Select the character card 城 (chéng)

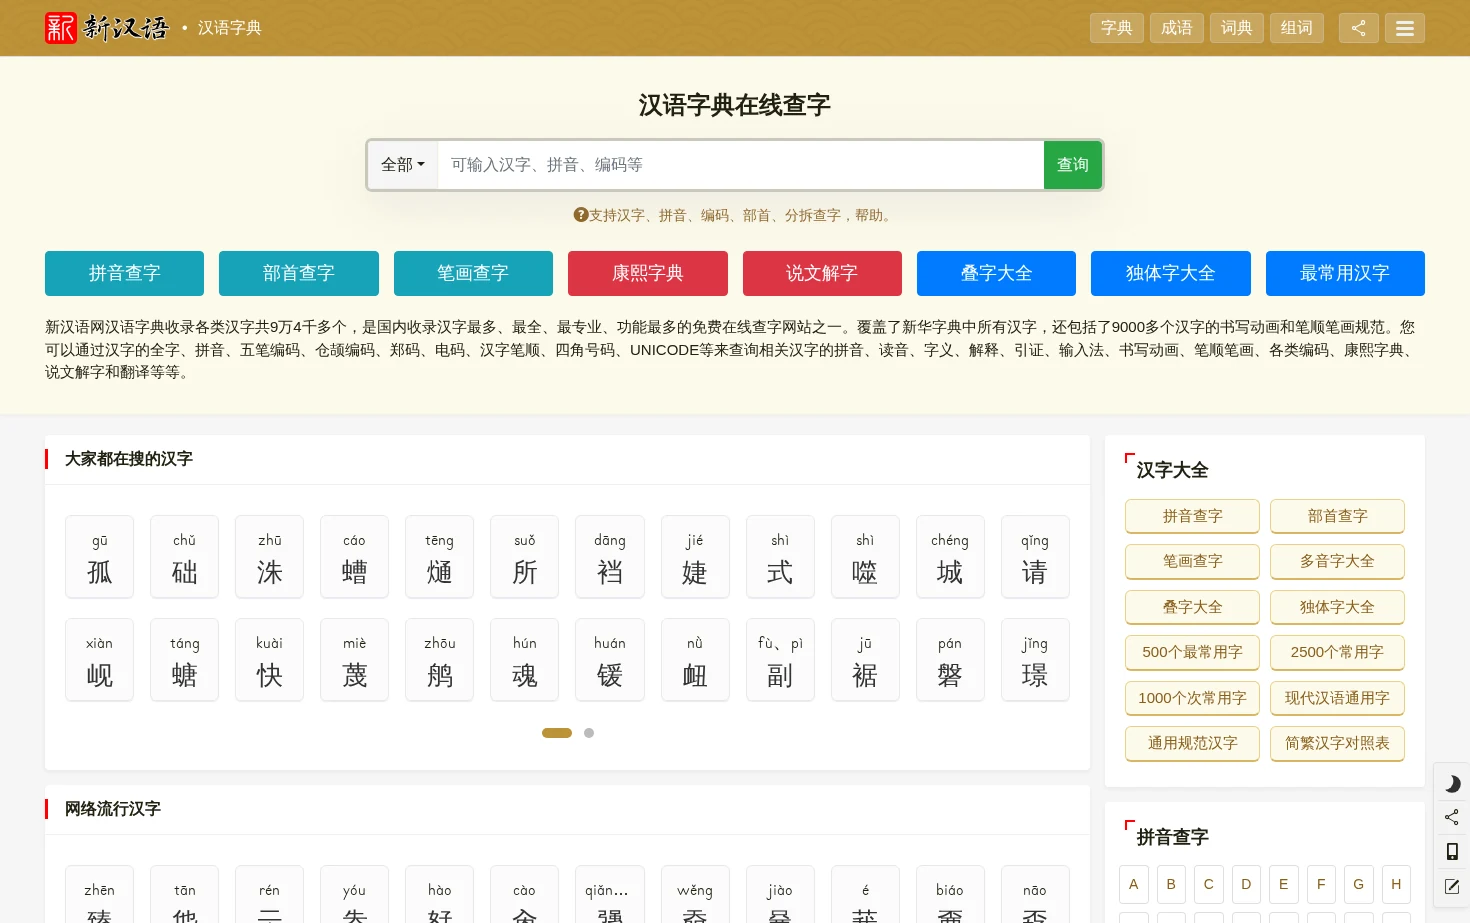coord(950,557)
